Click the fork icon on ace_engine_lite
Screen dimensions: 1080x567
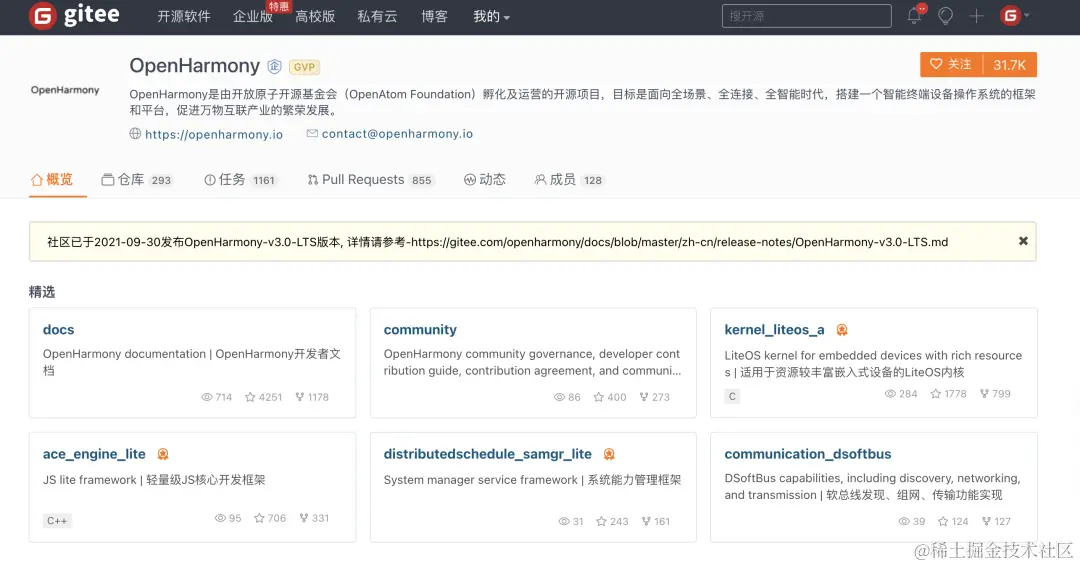click(304, 518)
